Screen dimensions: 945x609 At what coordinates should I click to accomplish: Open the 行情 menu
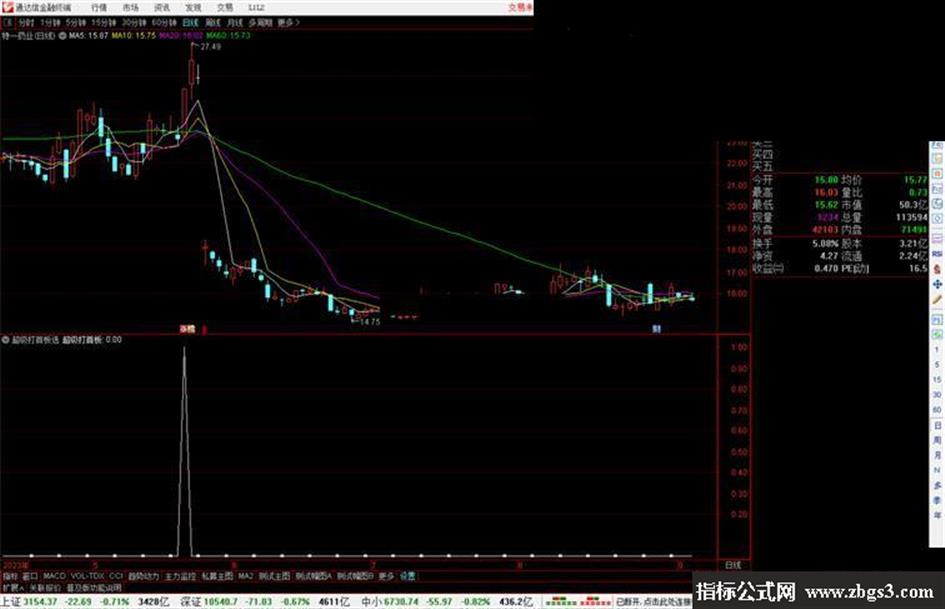coord(99,8)
